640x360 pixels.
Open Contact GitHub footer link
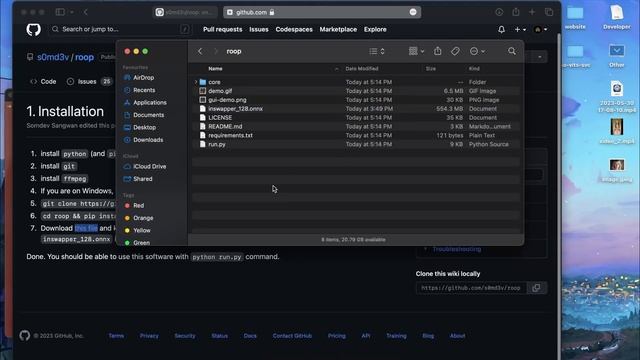292,336
